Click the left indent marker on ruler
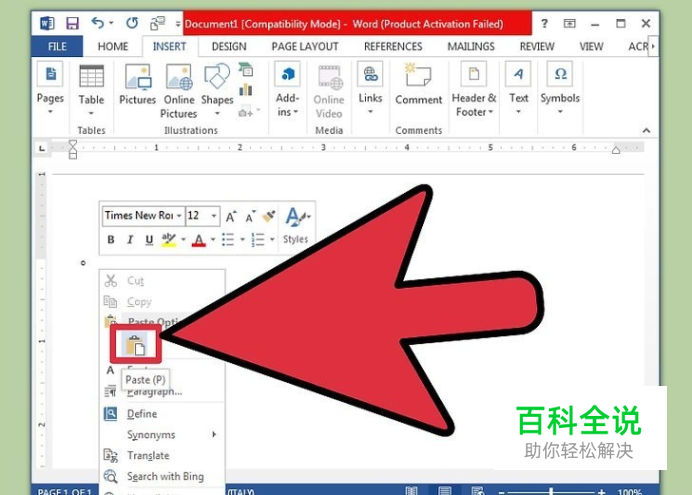The image size is (692, 495). click(x=73, y=155)
